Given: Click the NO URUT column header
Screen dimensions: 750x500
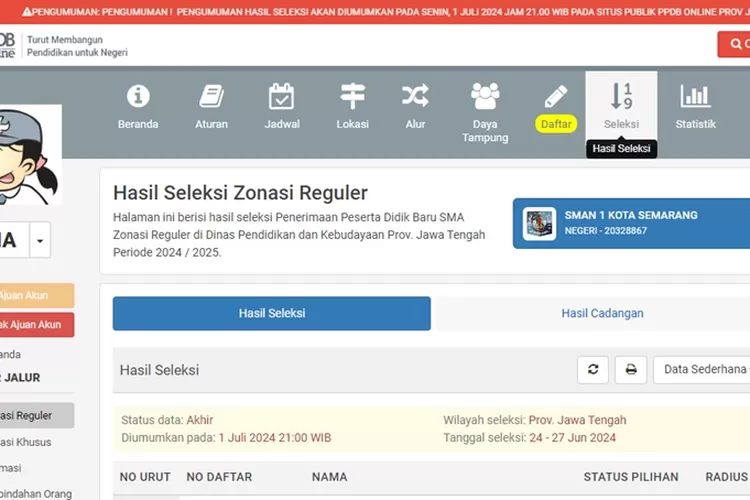Looking at the screenshot, I should tap(145, 477).
